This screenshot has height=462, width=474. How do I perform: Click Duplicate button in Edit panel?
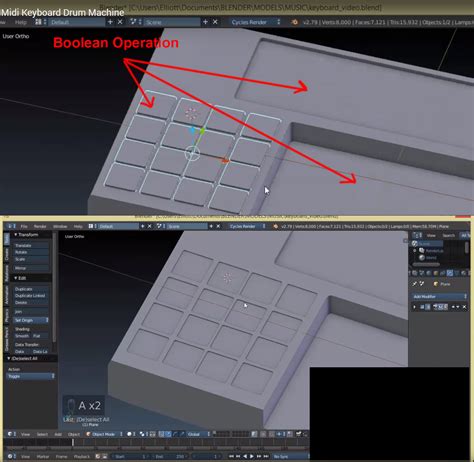tap(31, 289)
